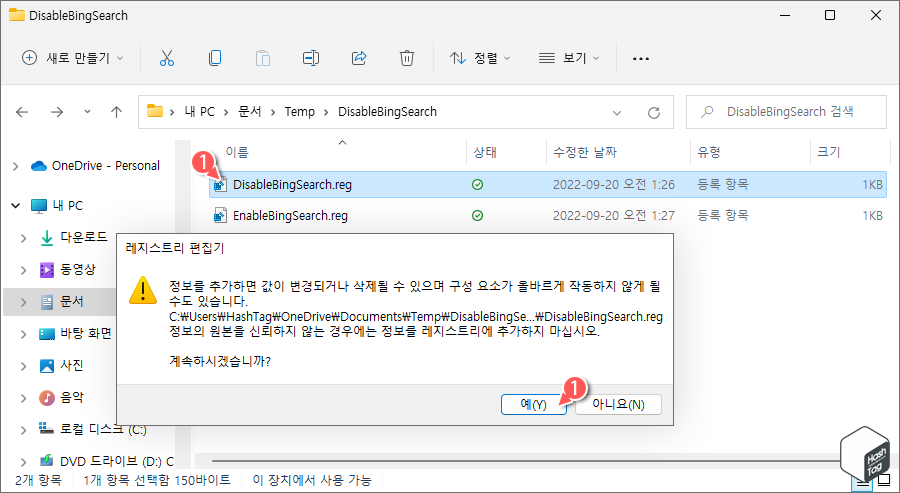Click the 사진 pictures icon in sidebar
This screenshot has width=900, height=493.
46,366
